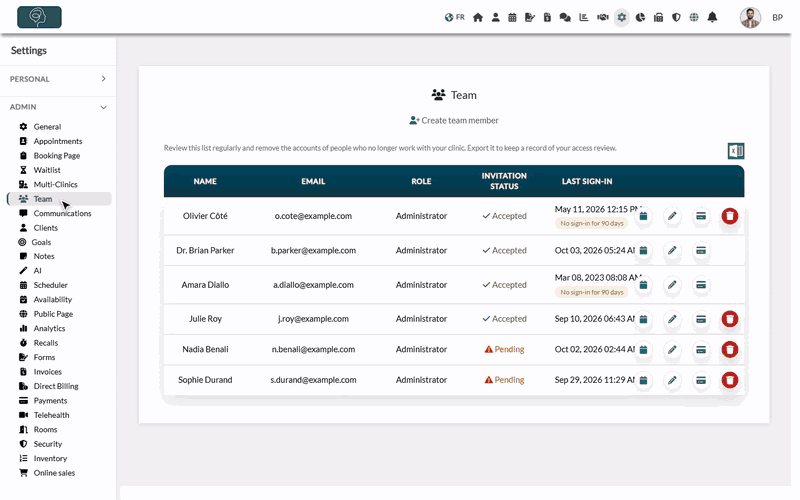Click Create team member link
The height and width of the screenshot is (500, 800).
click(454, 120)
